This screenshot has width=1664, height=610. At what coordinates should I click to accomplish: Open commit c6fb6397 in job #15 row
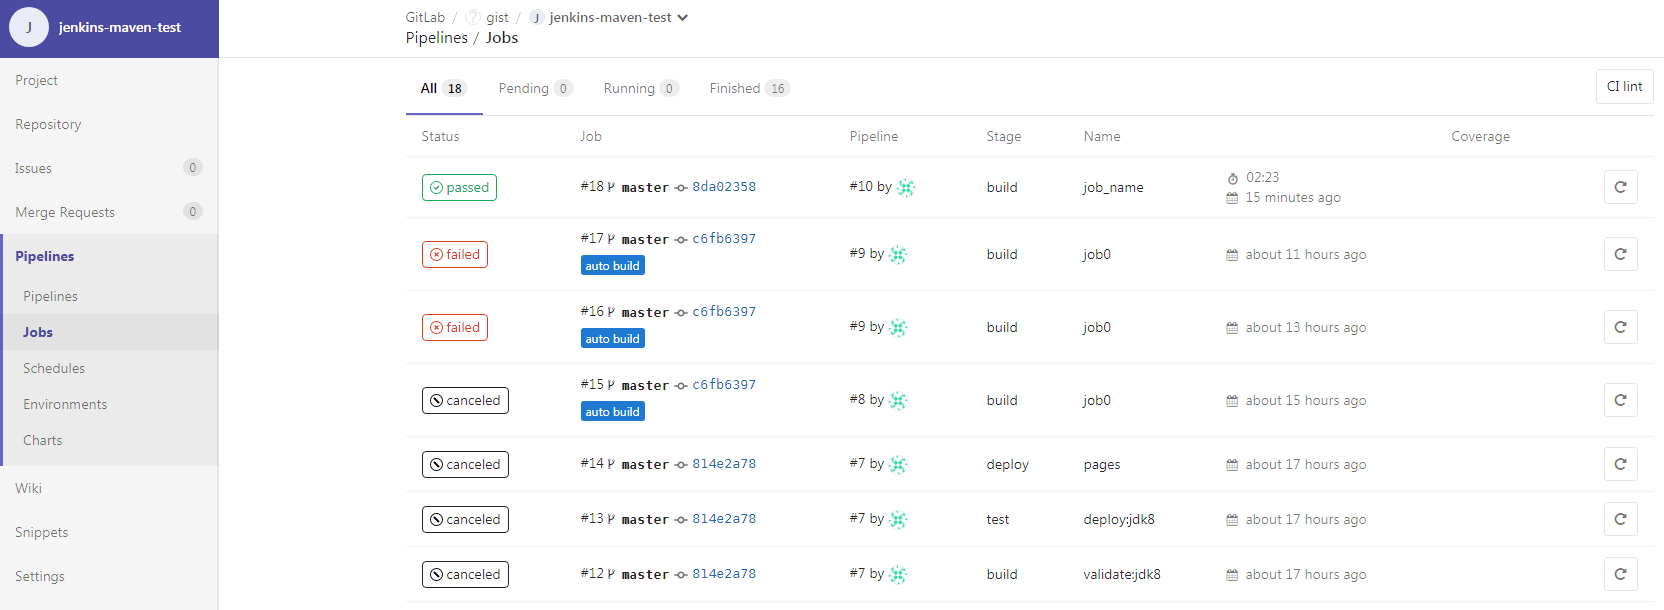[x=724, y=385]
